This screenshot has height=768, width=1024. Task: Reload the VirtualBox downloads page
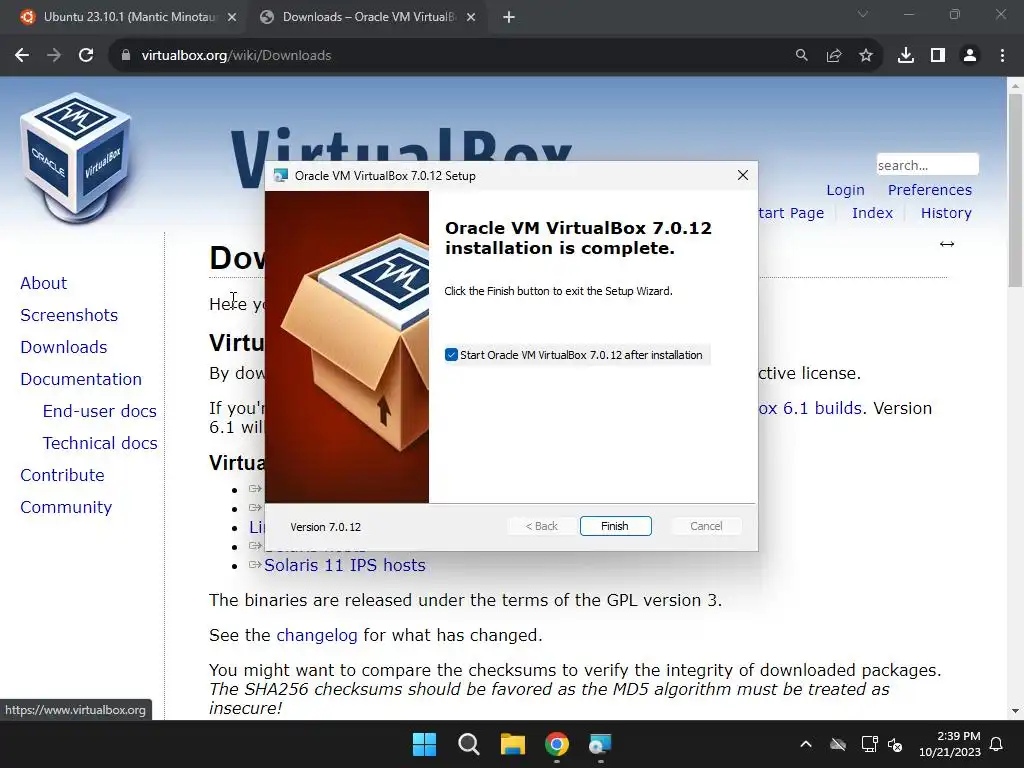[86, 56]
